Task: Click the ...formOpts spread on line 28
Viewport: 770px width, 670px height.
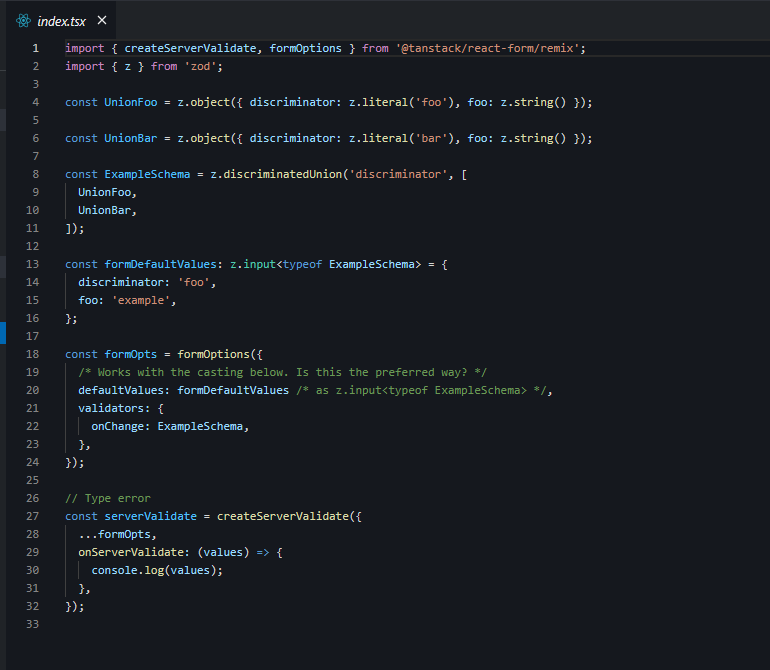Action: tap(114, 534)
